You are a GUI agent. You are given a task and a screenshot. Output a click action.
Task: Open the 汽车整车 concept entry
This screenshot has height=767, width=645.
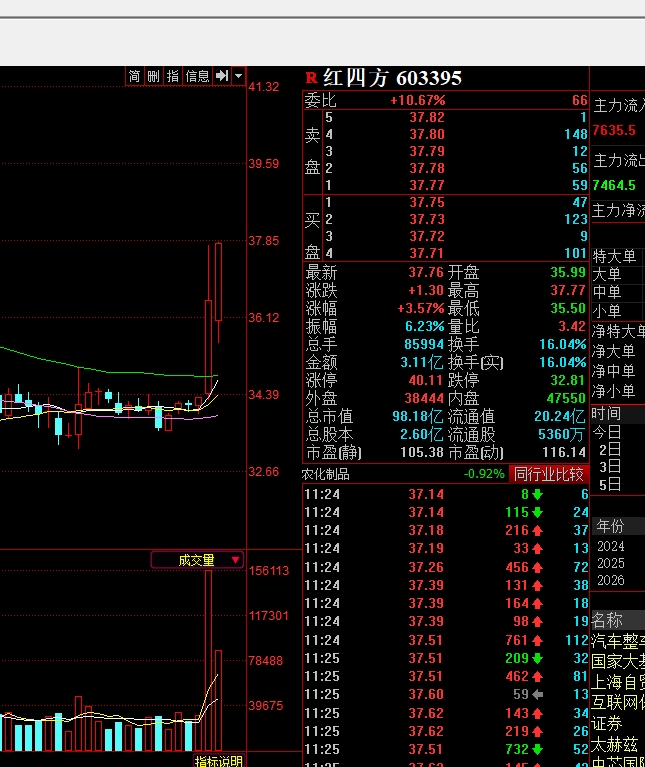[x=618, y=641]
